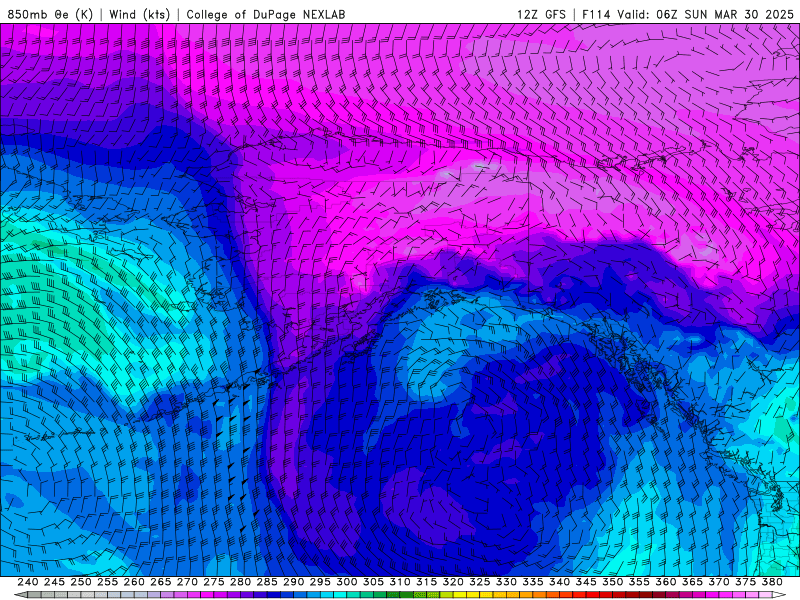Click the 280 color scale label
800x600 pixels.
click(240, 582)
